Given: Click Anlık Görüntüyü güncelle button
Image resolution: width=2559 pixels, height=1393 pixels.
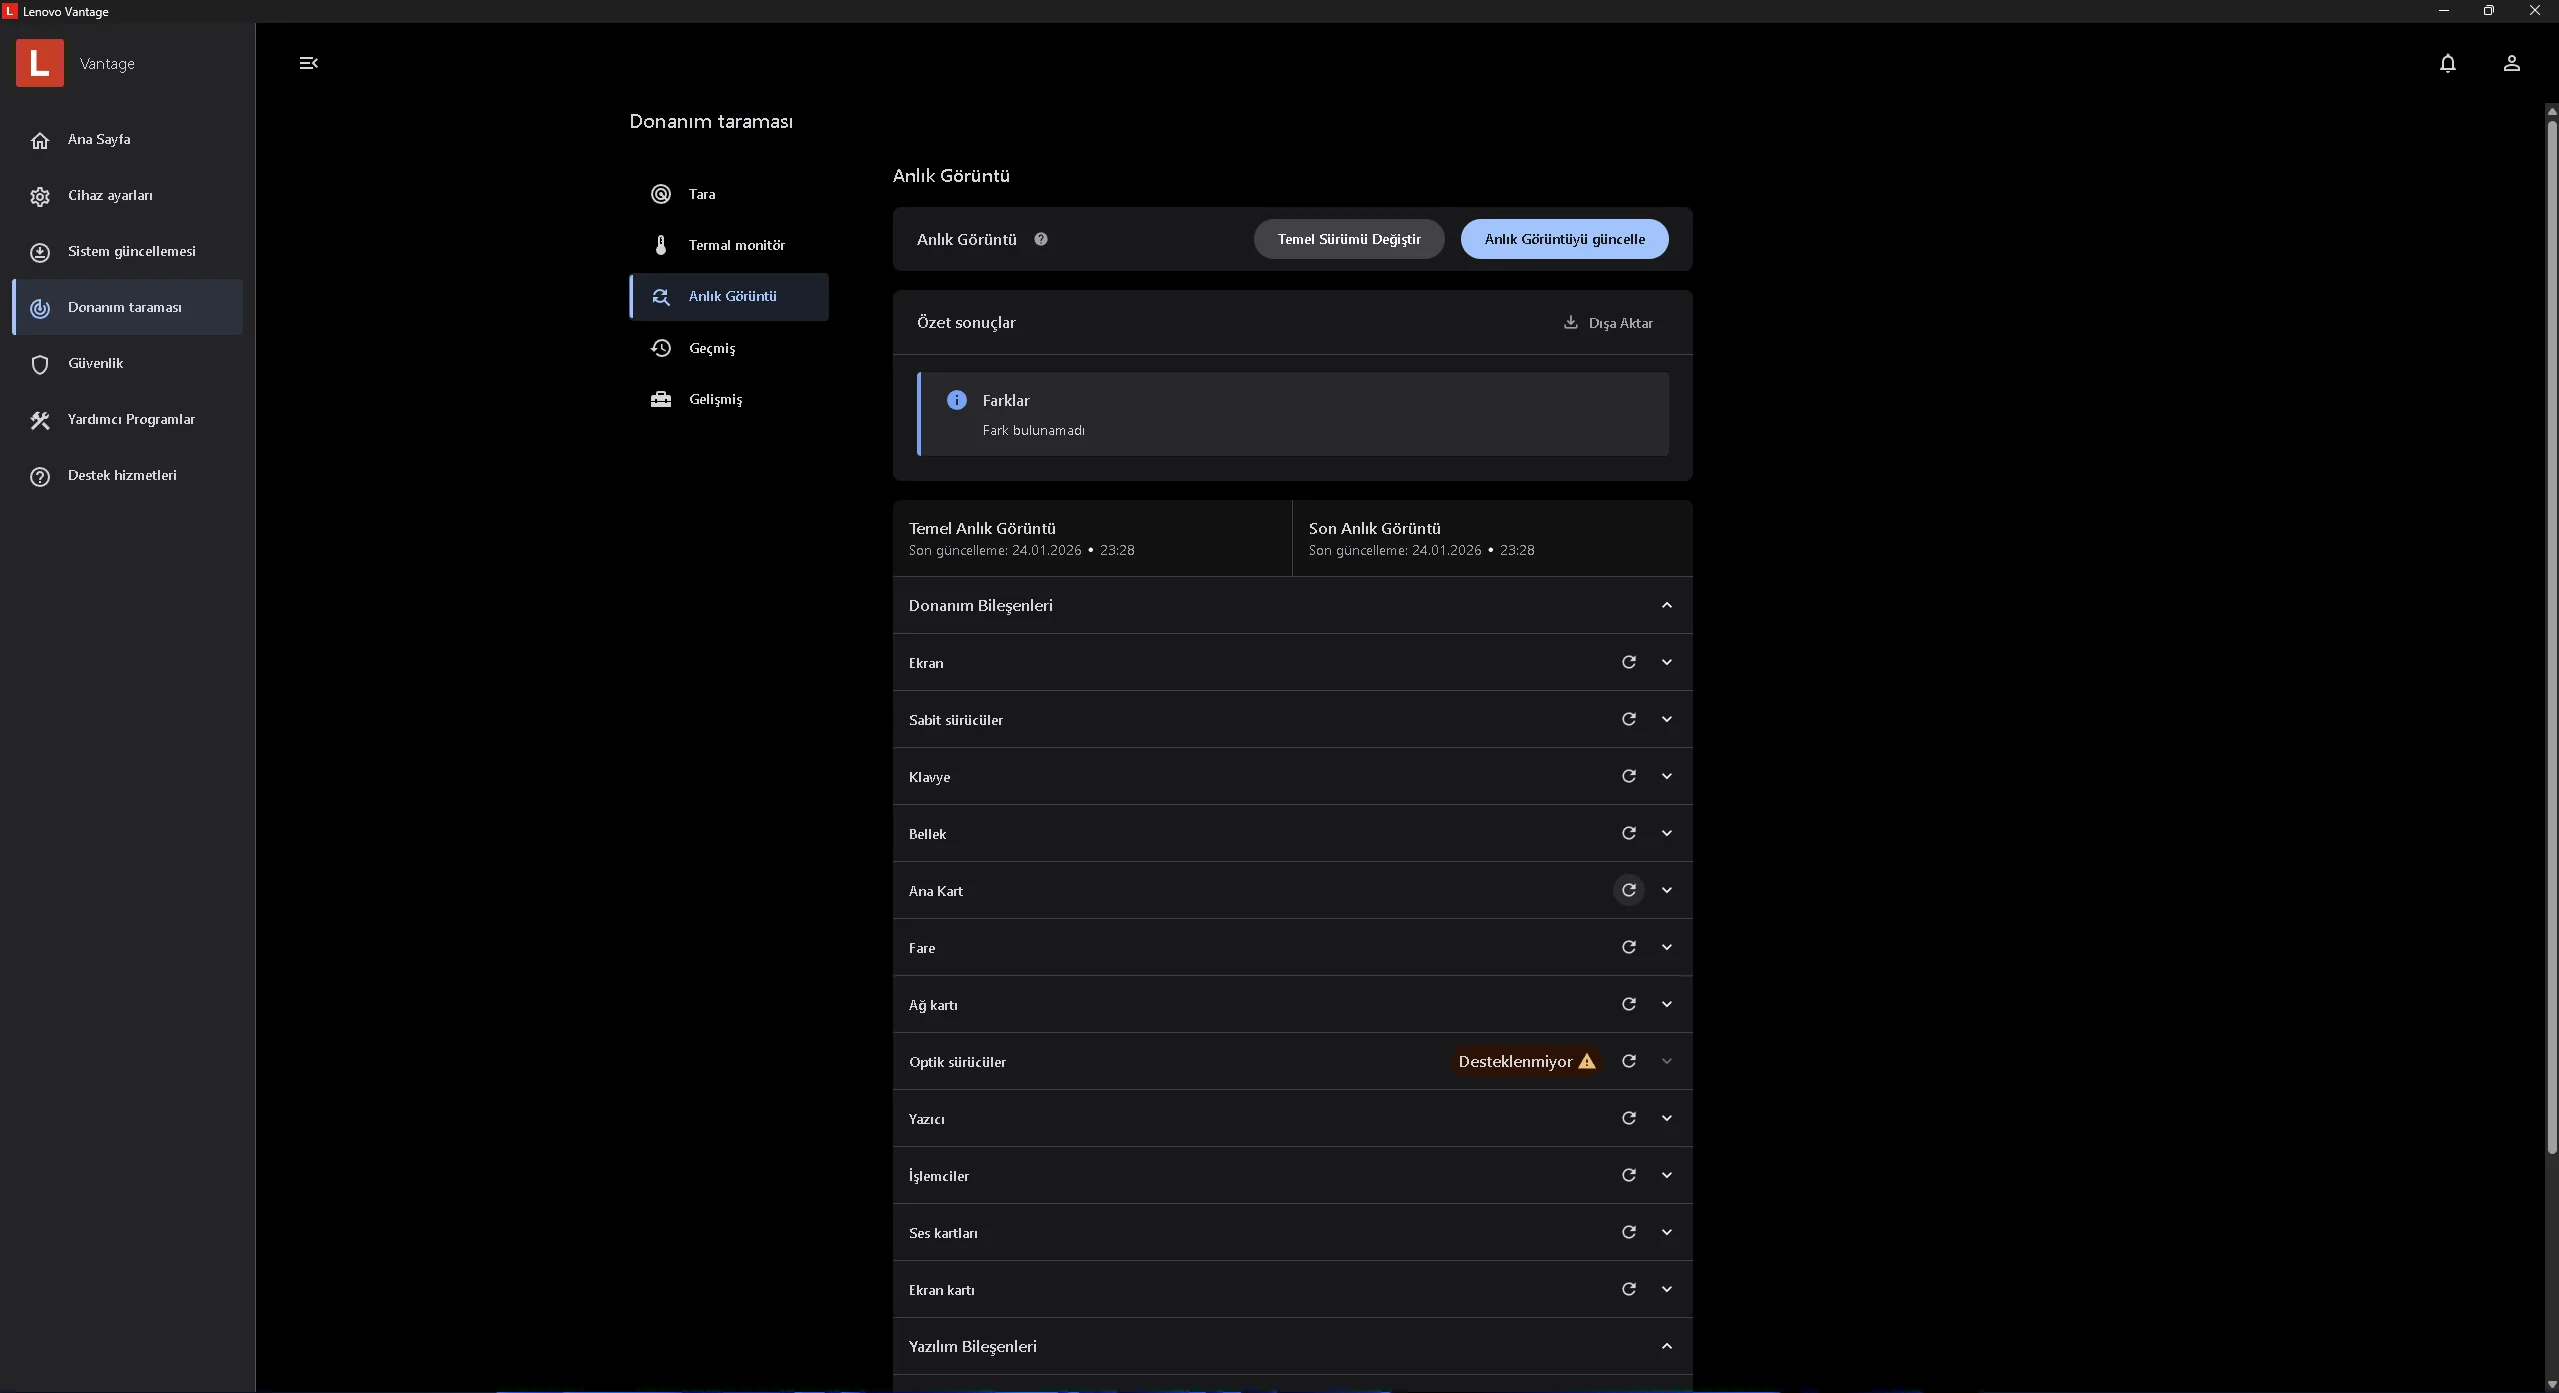Looking at the screenshot, I should pyautogui.click(x=1564, y=239).
